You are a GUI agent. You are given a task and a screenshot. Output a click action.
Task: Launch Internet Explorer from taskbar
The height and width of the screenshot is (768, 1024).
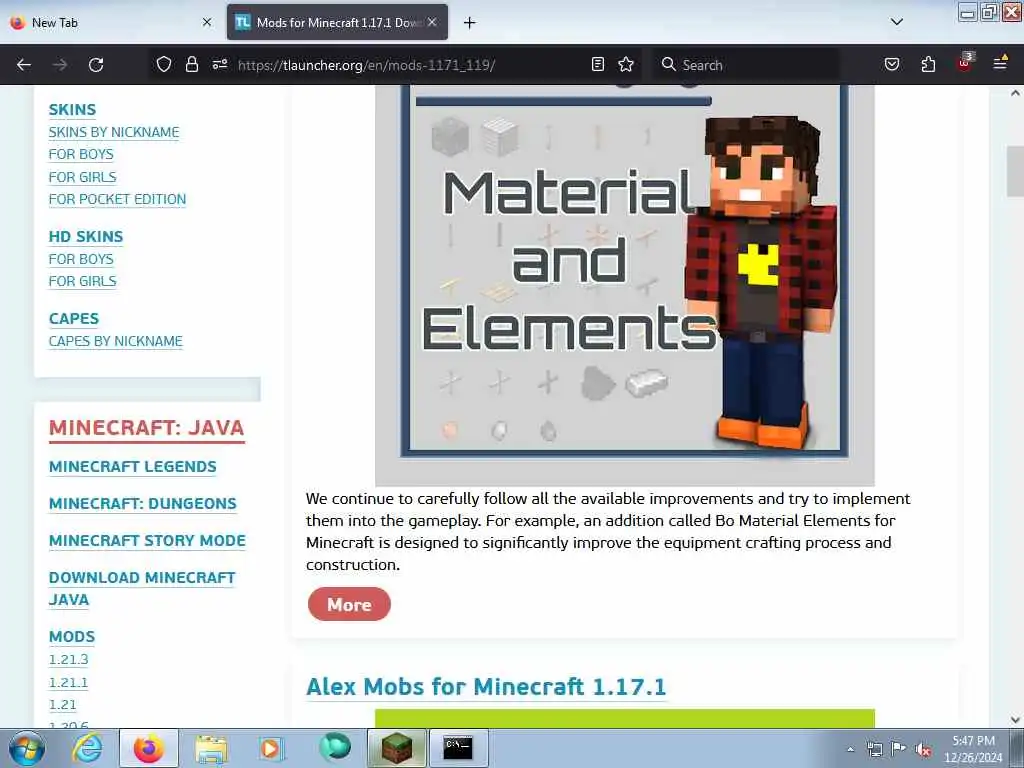pyautogui.click(x=87, y=748)
